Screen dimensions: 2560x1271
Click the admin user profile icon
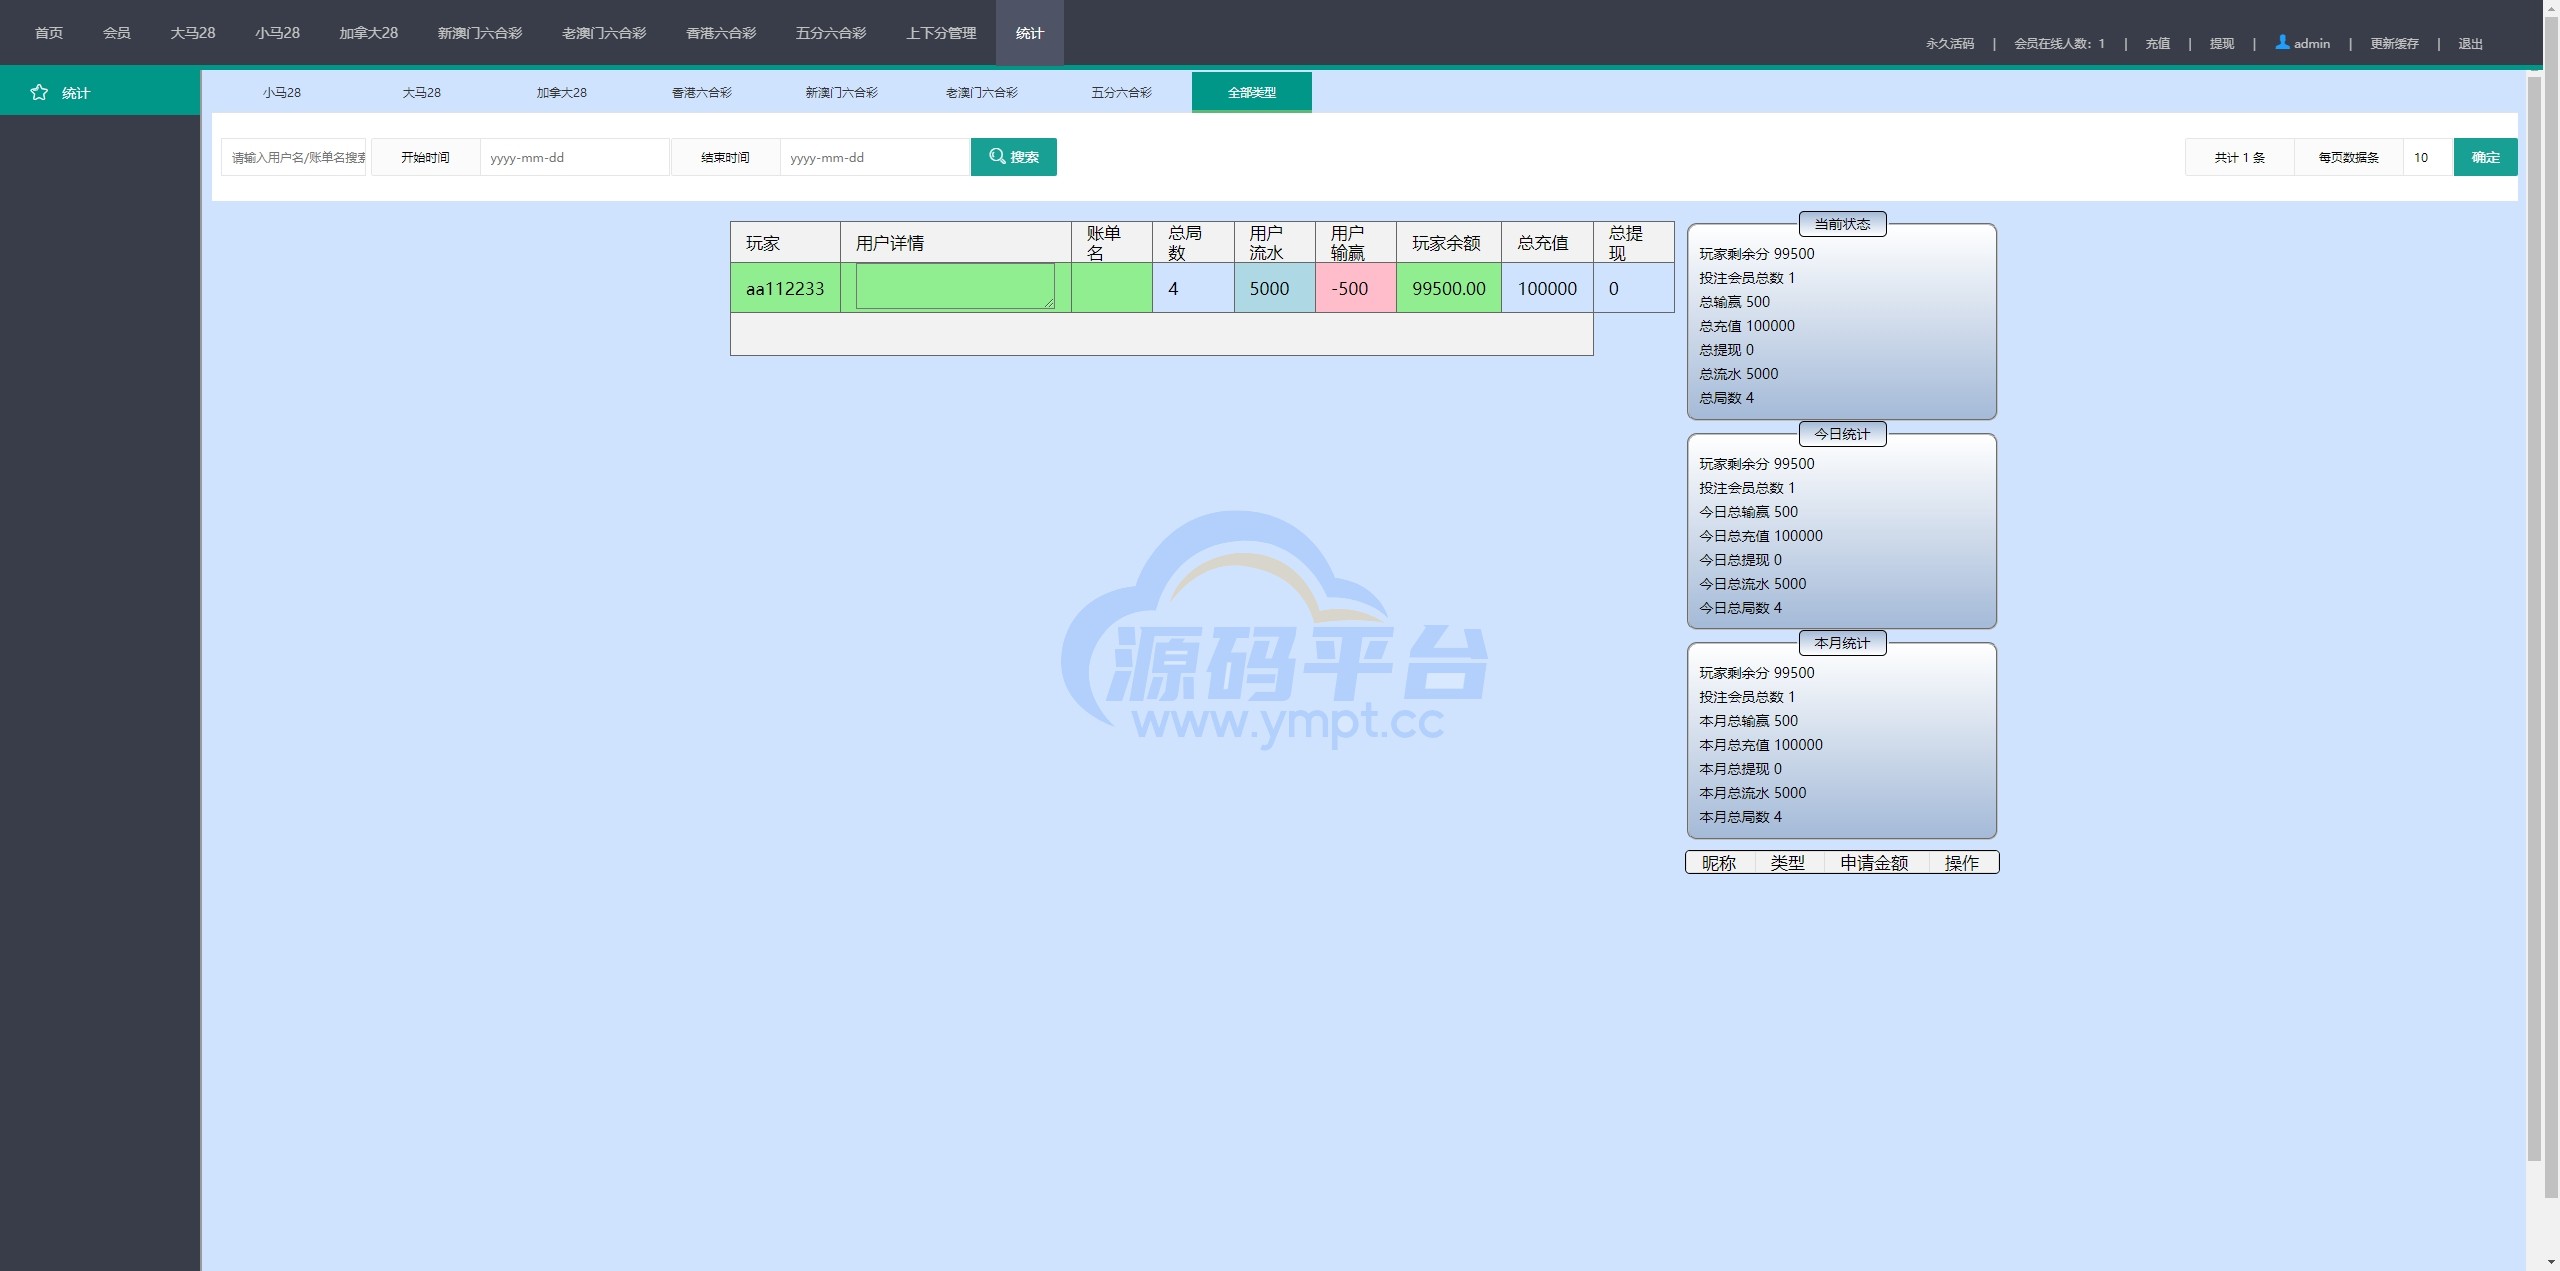[2282, 42]
